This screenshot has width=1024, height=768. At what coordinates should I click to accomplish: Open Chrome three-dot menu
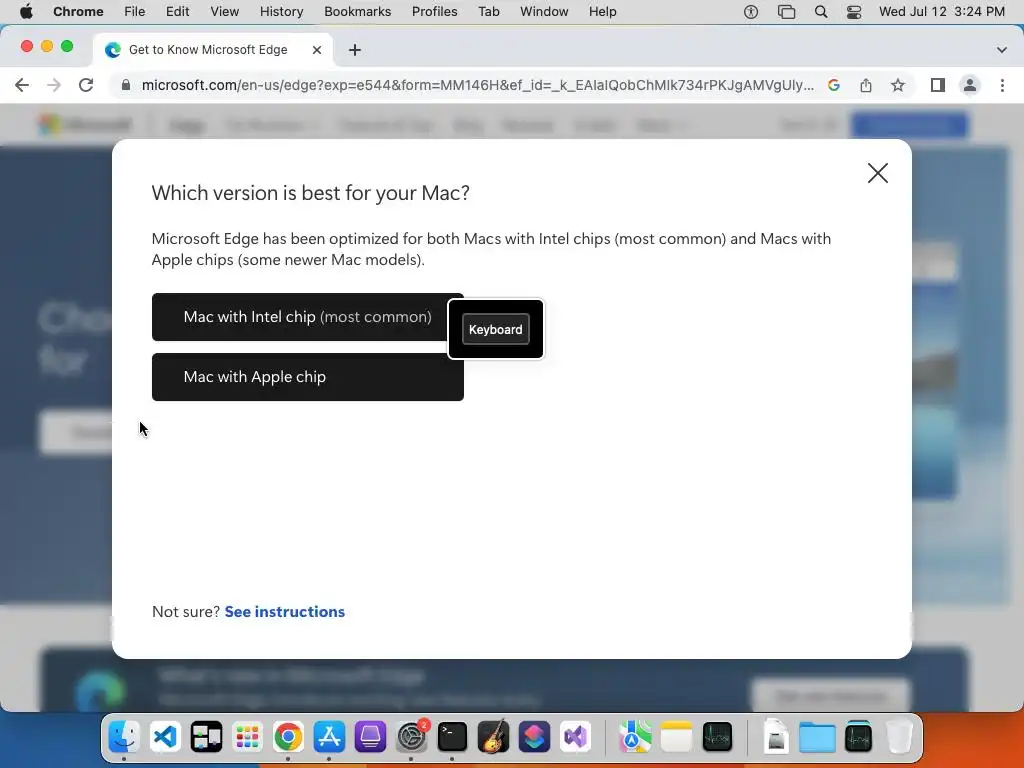1002,85
